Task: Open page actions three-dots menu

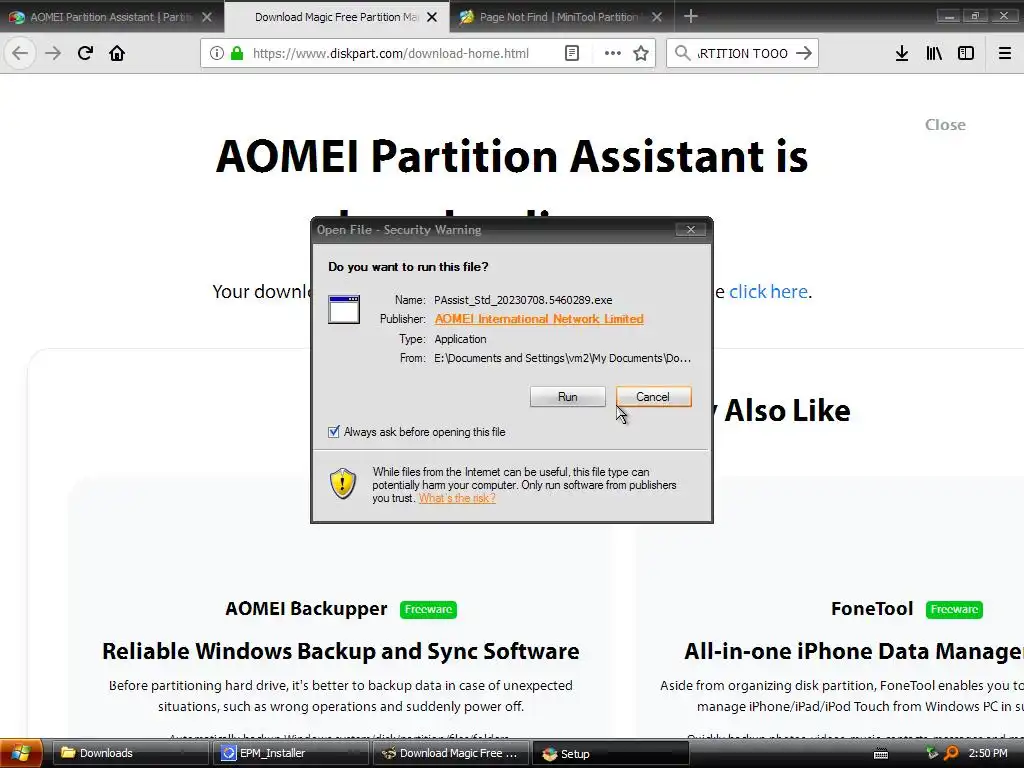Action: (613, 53)
